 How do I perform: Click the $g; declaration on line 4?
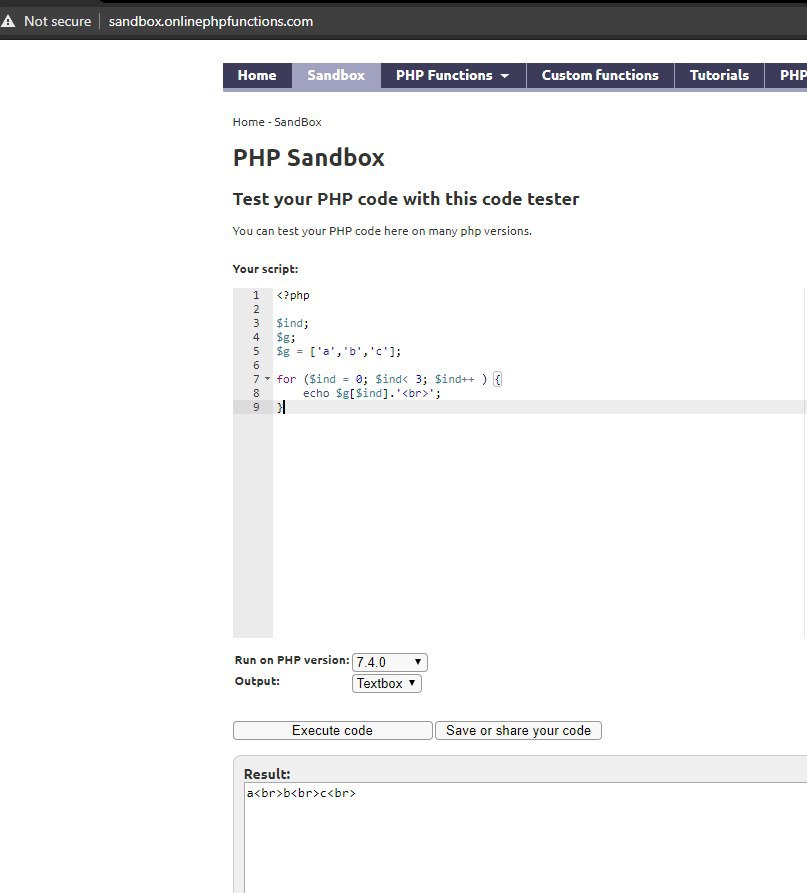(x=286, y=337)
